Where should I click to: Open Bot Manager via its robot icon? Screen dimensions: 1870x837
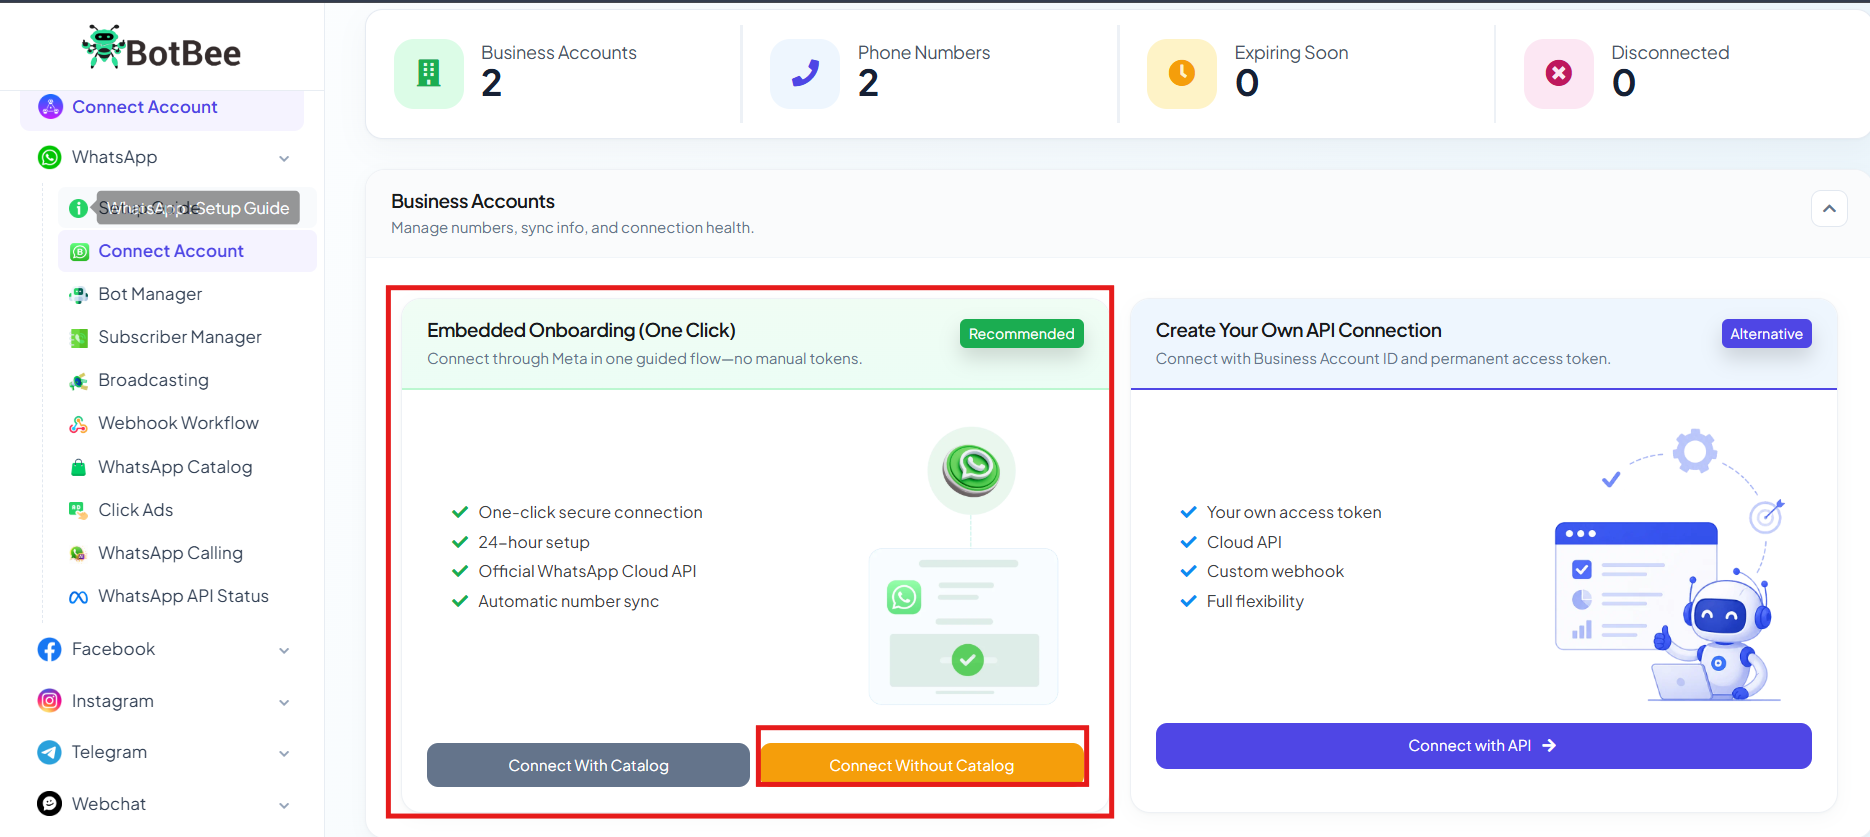[x=78, y=294]
